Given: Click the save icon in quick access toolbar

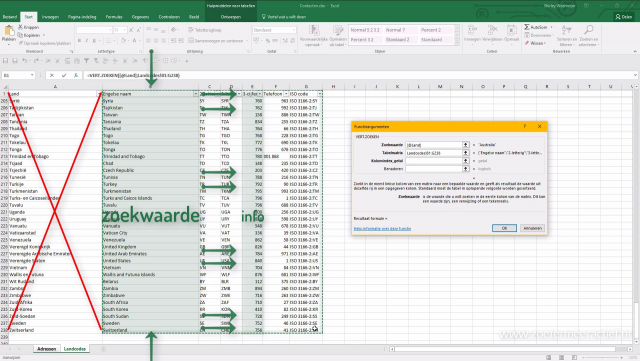Looking at the screenshot, I should click(x=5, y=60).
